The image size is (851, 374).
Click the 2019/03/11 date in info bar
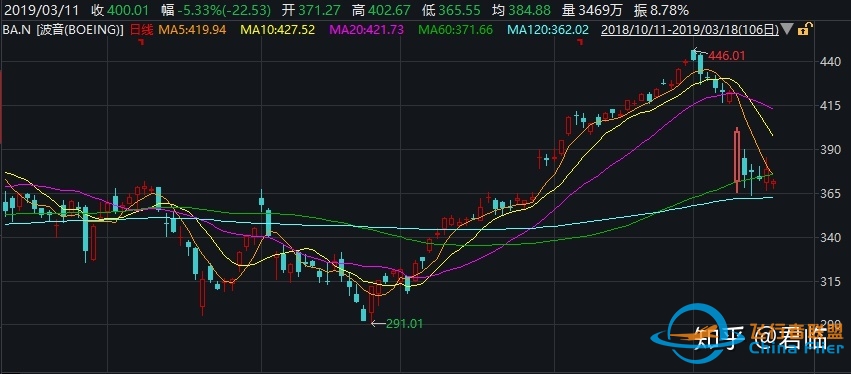[41, 10]
